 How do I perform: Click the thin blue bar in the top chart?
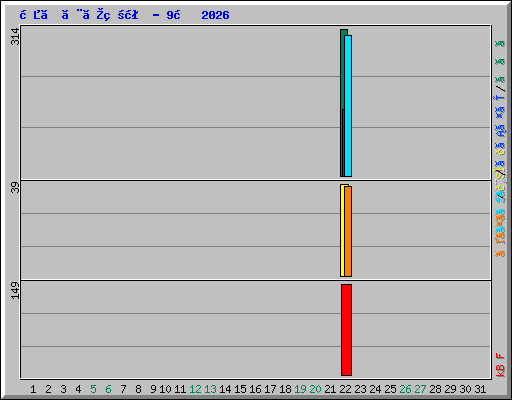click(343, 143)
